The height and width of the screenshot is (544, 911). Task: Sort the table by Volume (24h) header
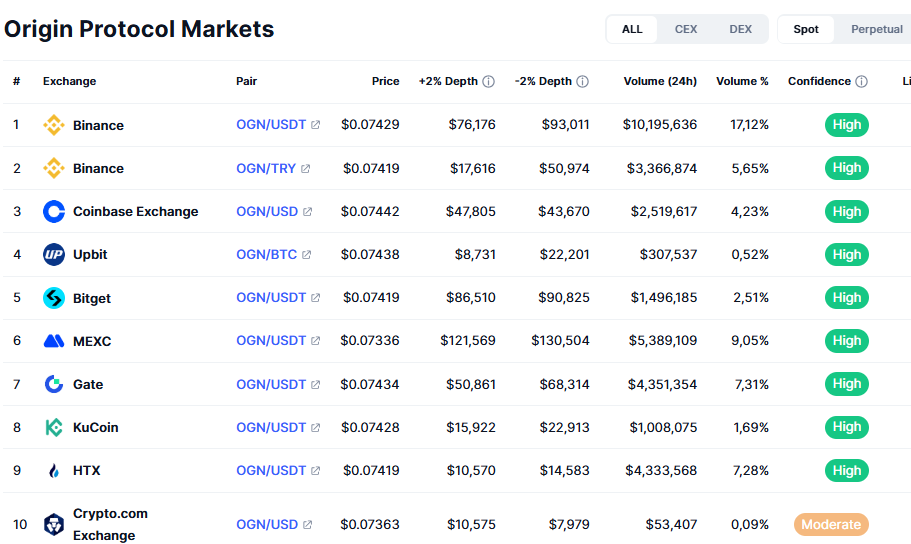[660, 81]
